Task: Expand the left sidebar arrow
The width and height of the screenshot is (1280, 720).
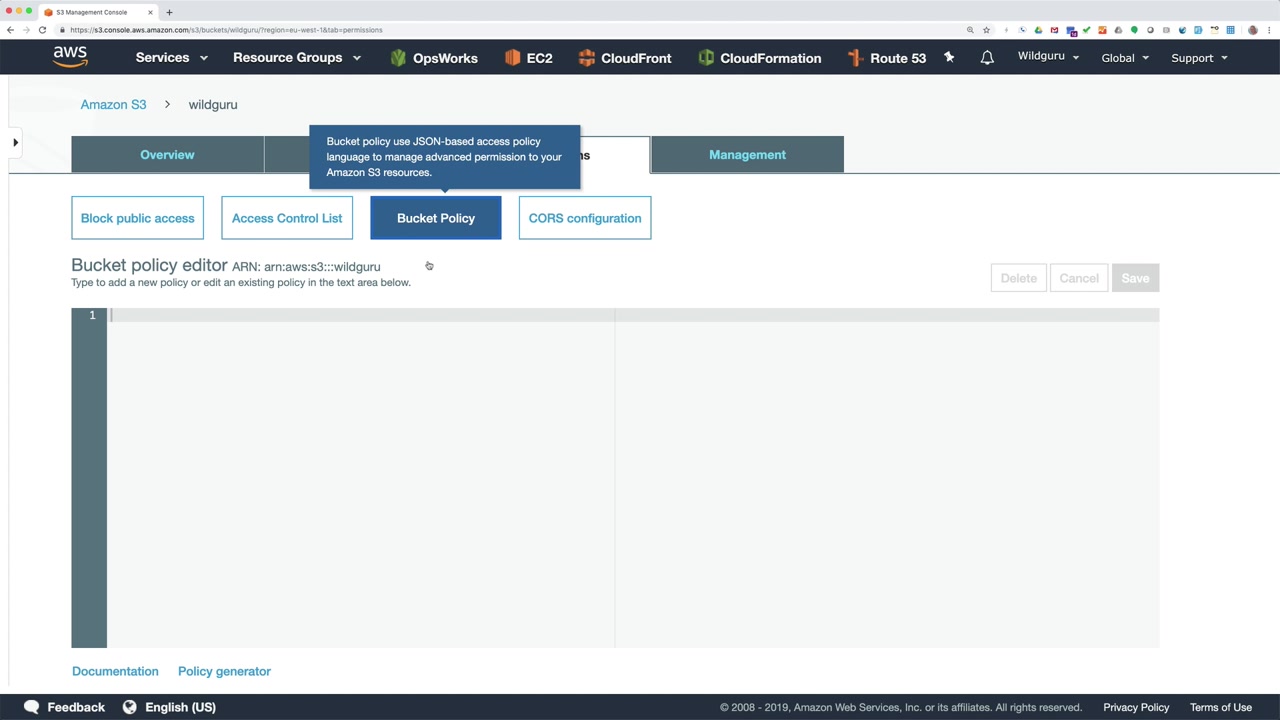Action: [15, 143]
